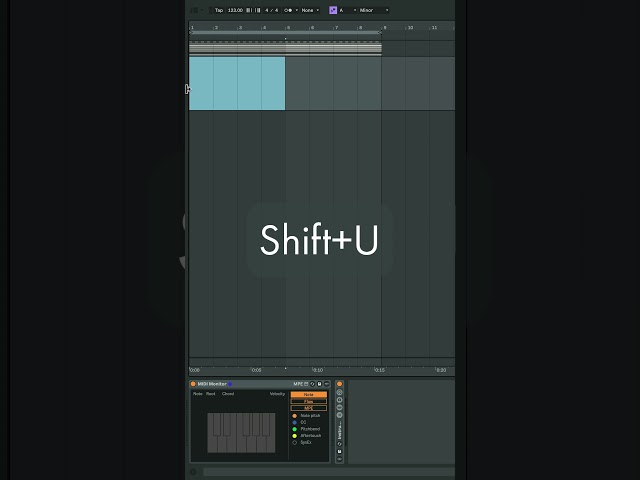Viewport: 640px width, 480px height.
Task: Click the save preset icon in MIDI Monitor header
Action: tap(319, 384)
